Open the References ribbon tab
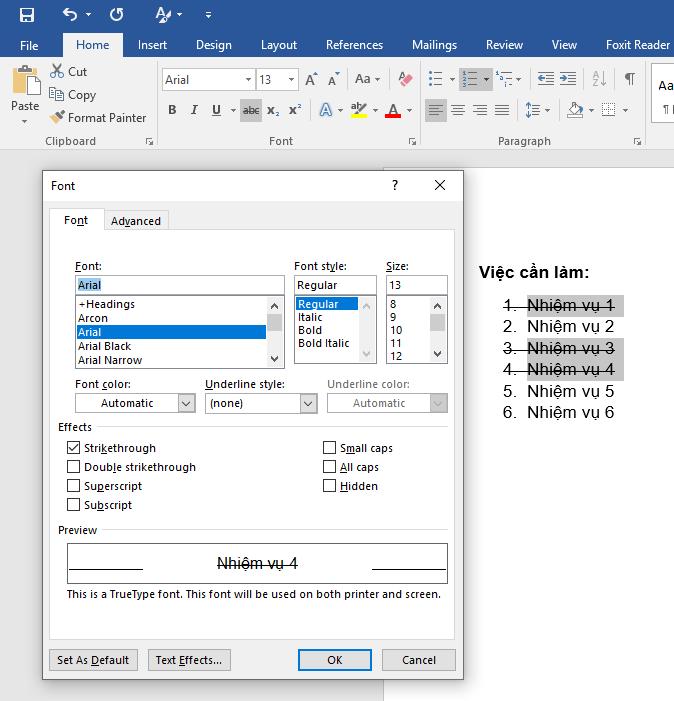The height and width of the screenshot is (701, 674). coord(354,45)
